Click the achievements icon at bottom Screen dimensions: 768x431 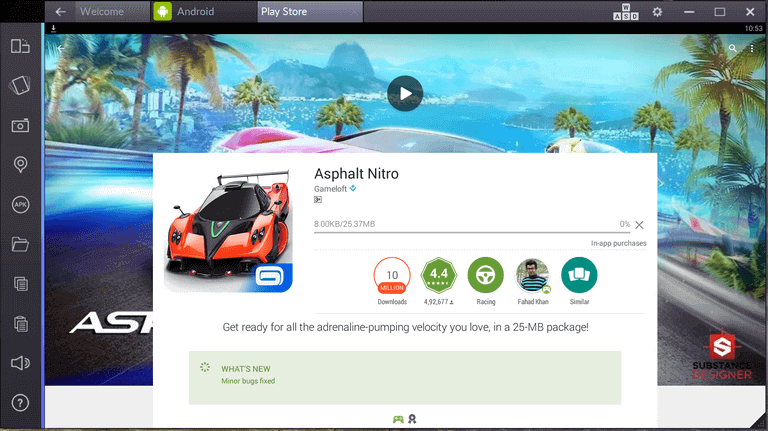click(412, 419)
